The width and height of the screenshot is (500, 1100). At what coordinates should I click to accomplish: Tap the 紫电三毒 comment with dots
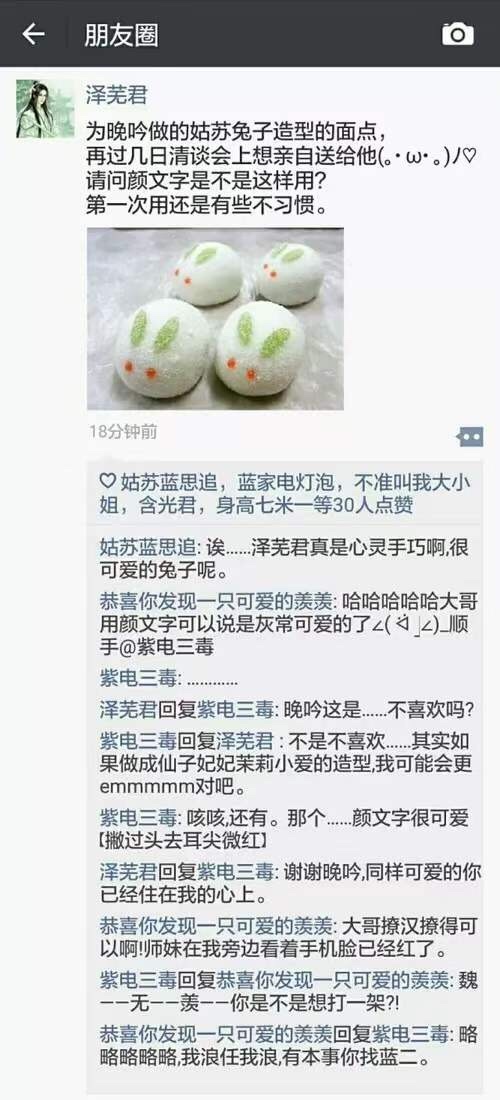click(169, 678)
